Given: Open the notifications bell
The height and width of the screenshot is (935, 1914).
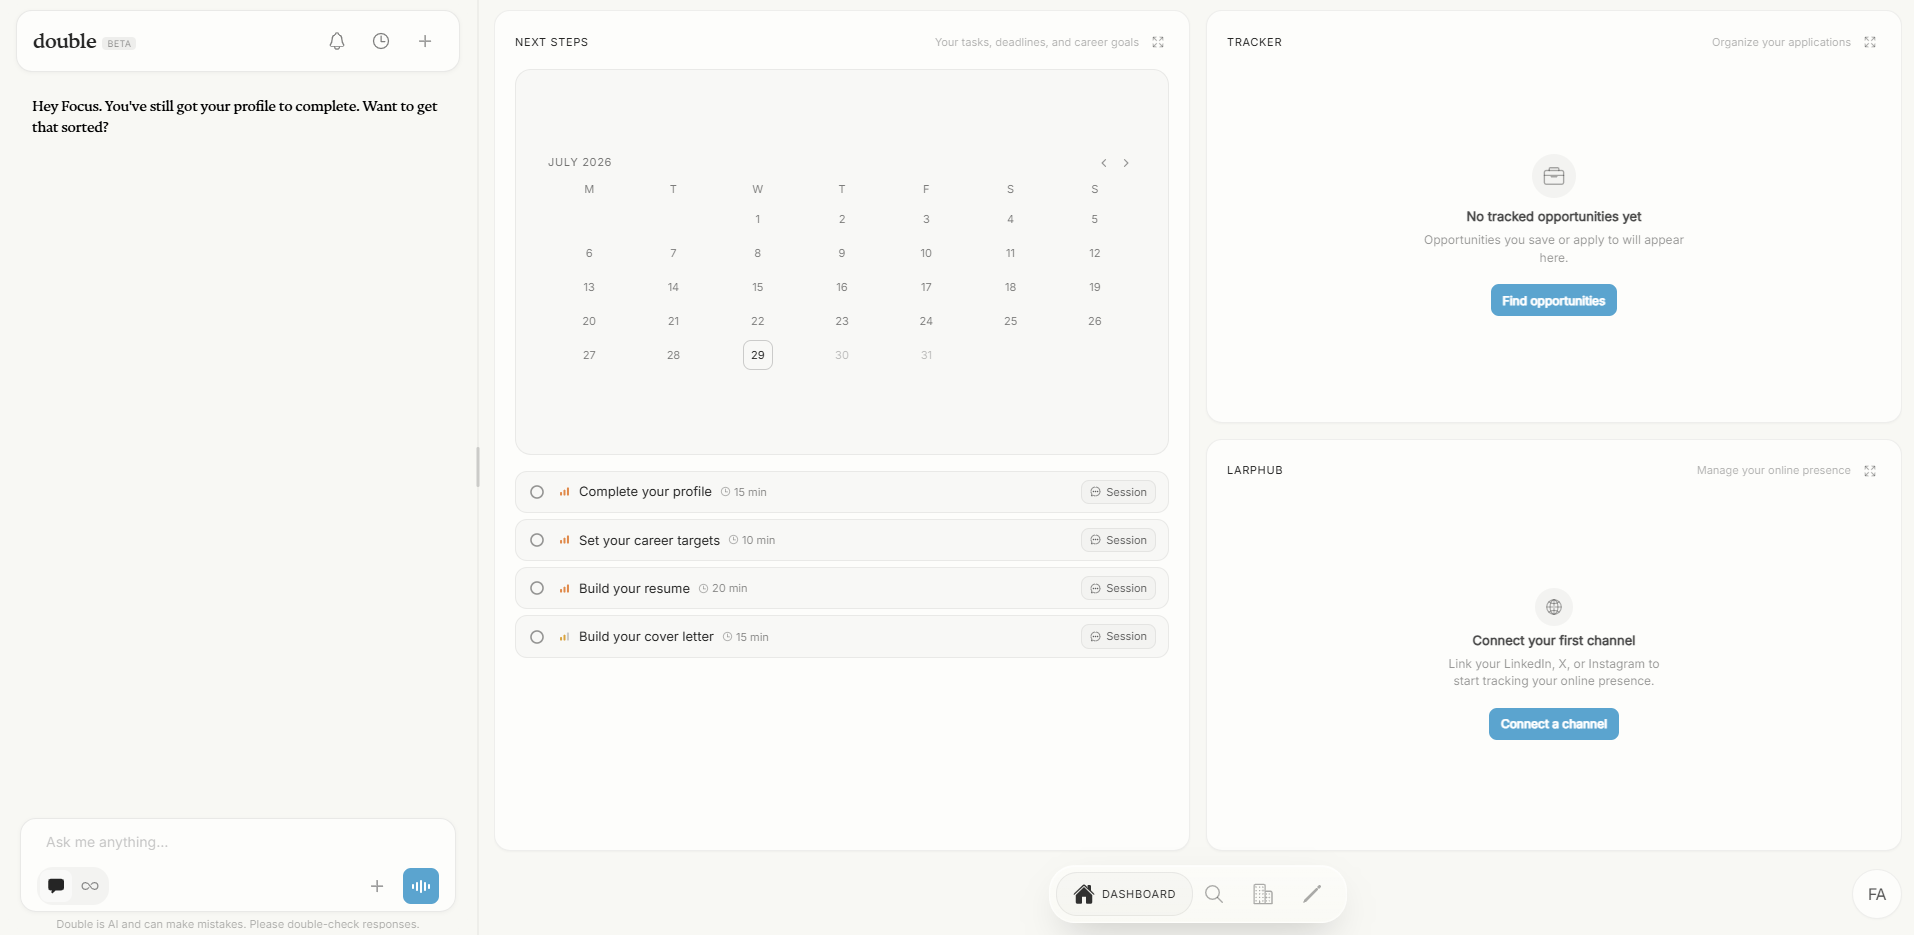Looking at the screenshot, I should [x=337, y=41].
